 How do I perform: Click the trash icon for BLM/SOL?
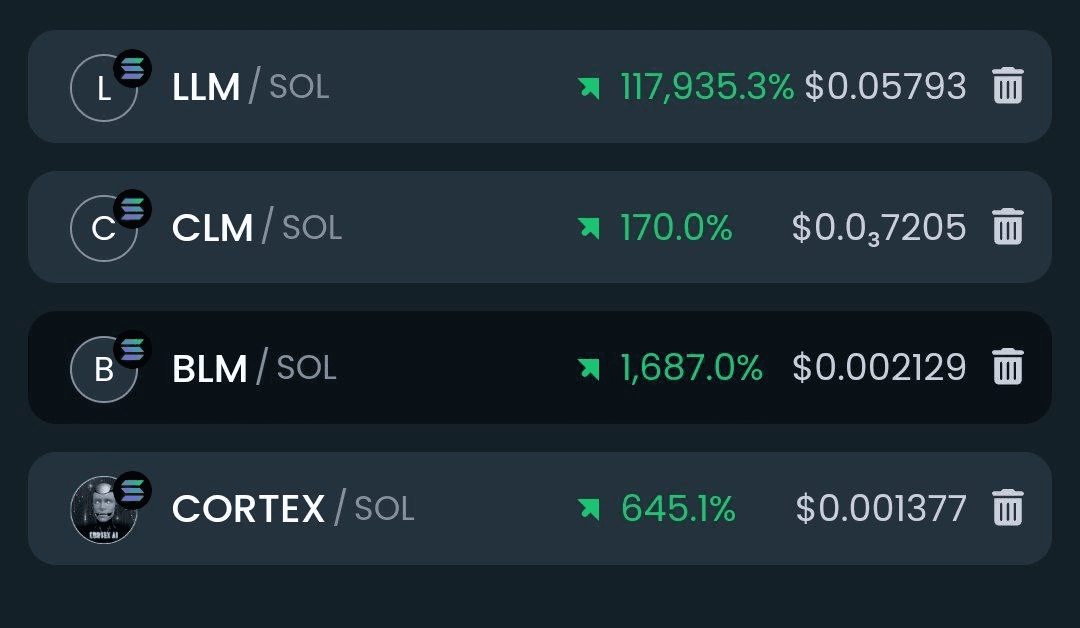click(x=1008, y=366)
